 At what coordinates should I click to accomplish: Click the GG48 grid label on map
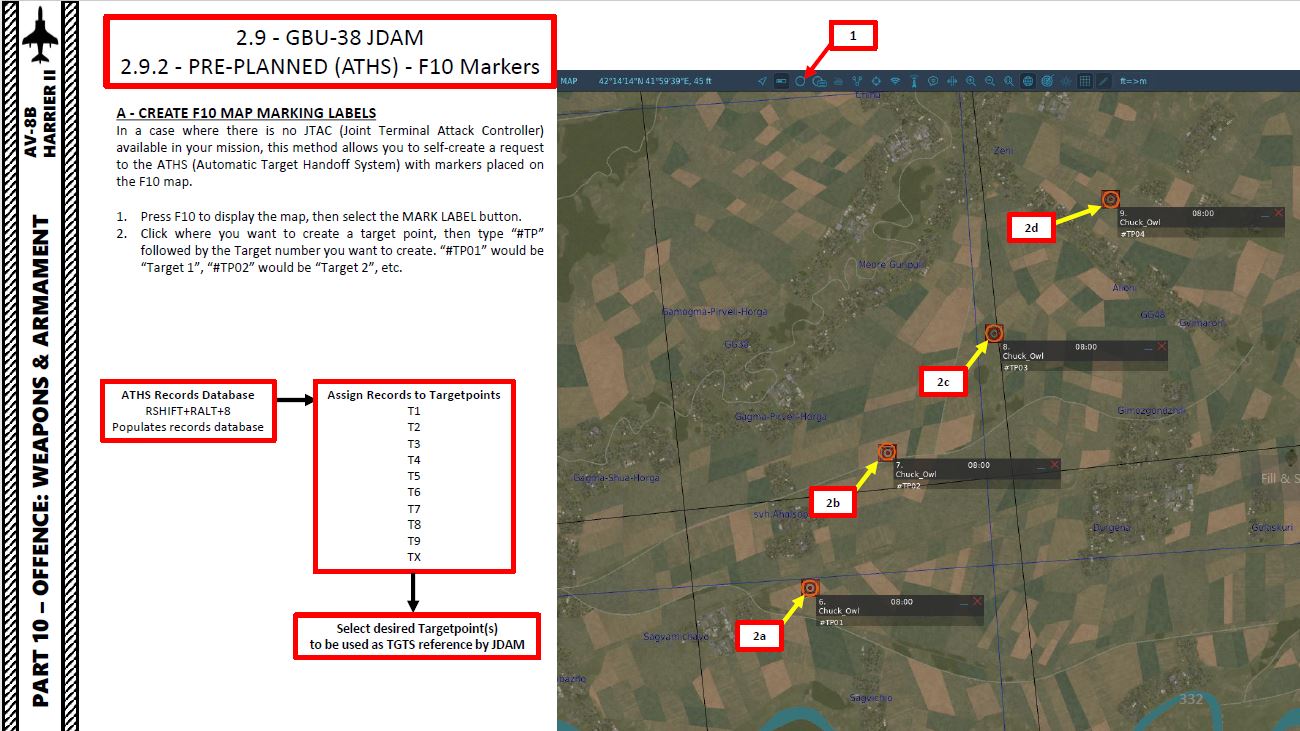pyautogui.click(x=1152, y=314)
